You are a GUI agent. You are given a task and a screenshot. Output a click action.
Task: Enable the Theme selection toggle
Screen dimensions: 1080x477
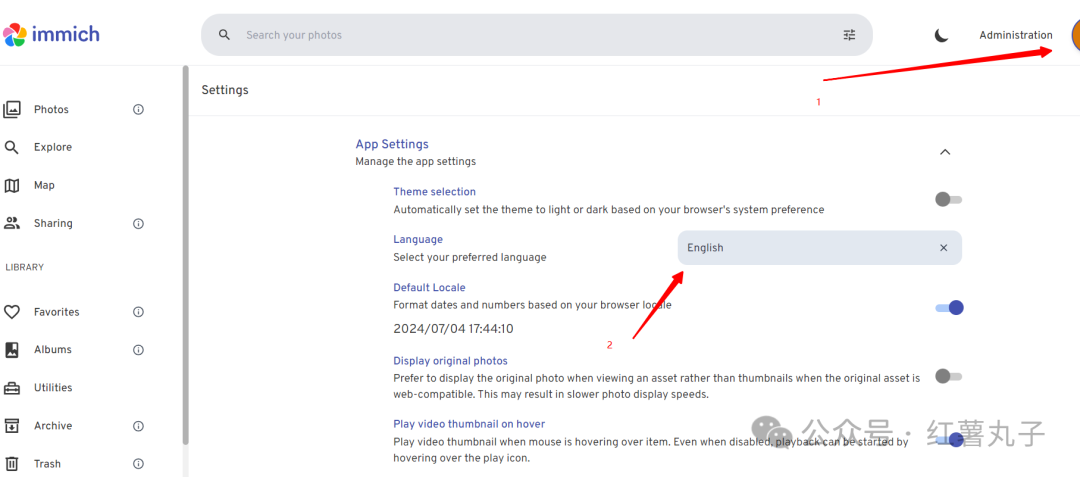pos(948,200)
